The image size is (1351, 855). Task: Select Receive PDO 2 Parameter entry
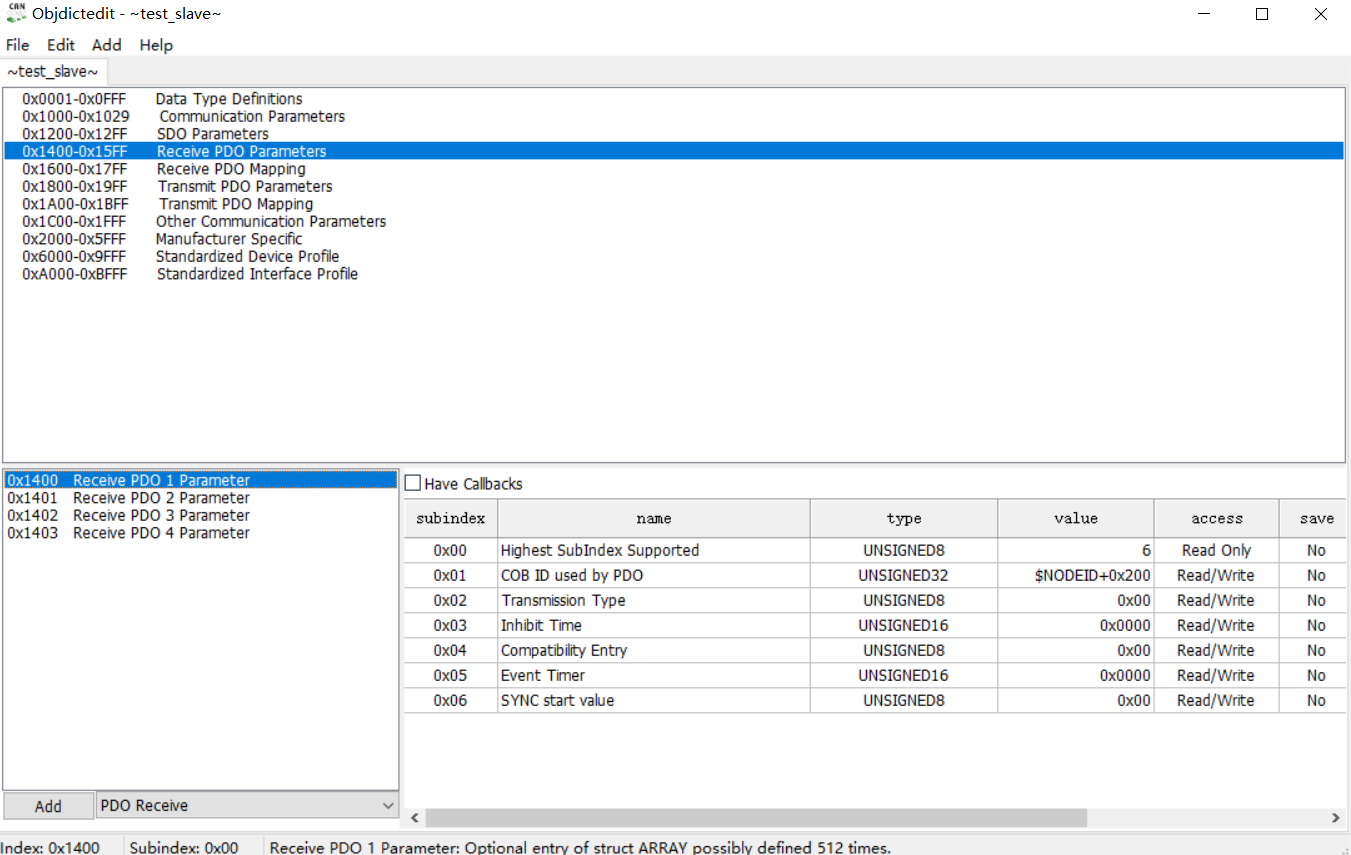[x=128, y=498]
